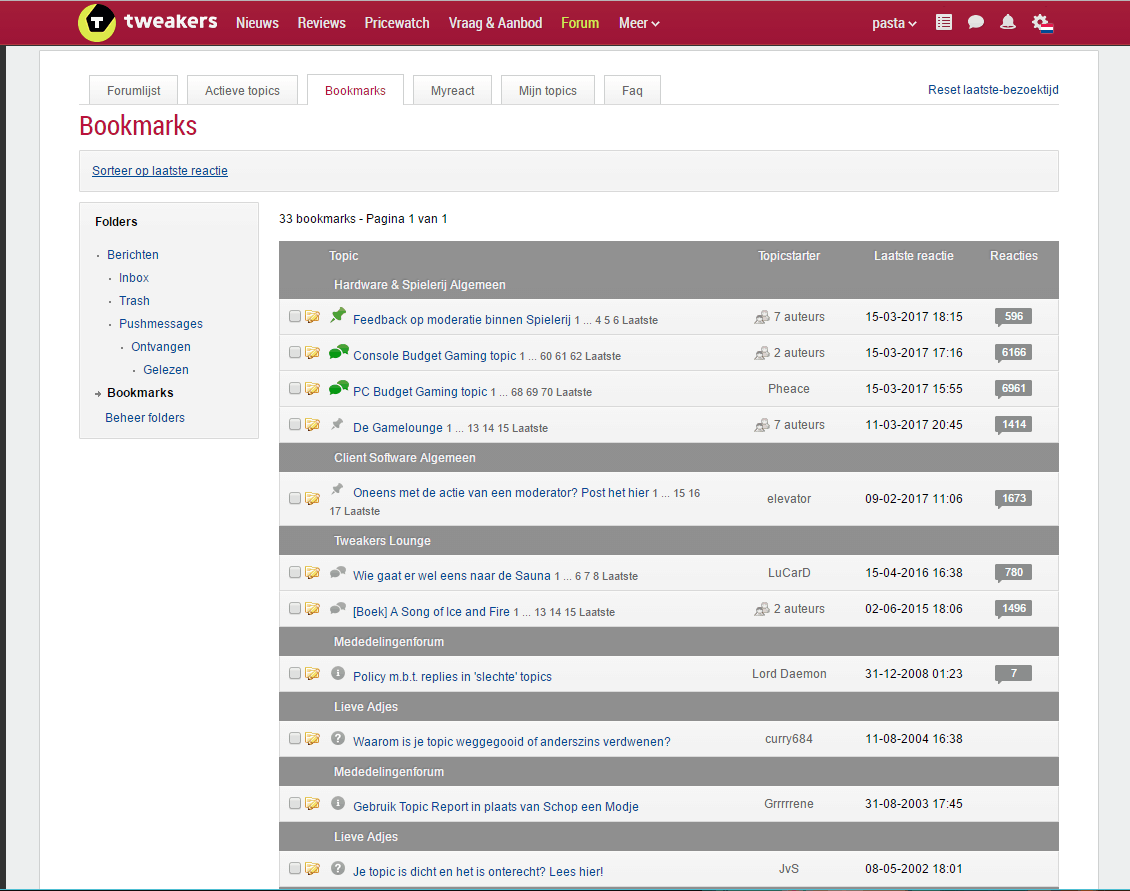Open Pushmessages folder in sidebar
The height and width of the screenshot is (891, 1130).
pyautogui.click(x=161, y=324)
